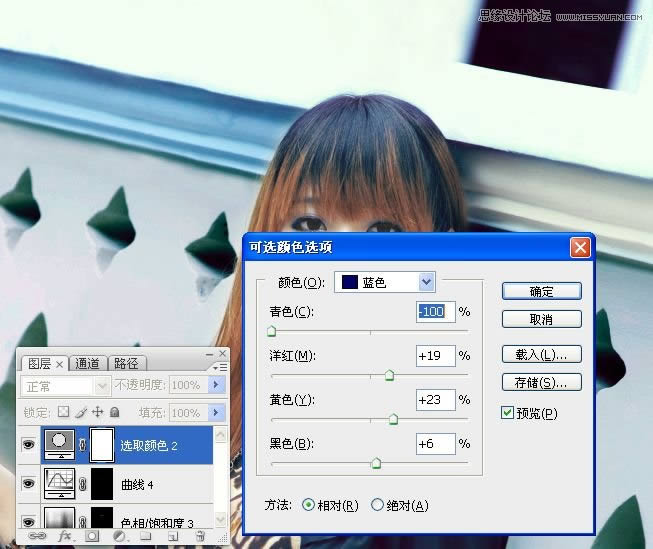
Task: Click the layer styles fx icon
Action: (66, 537)
